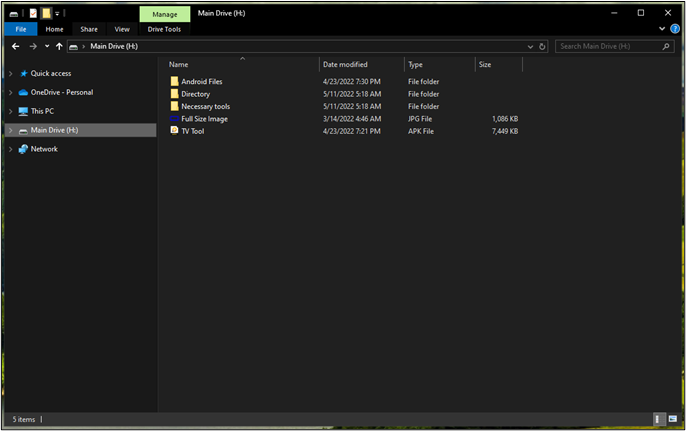Select Network in the navigation pane
This screenshot has height=431, width=686.
(44, 149)
